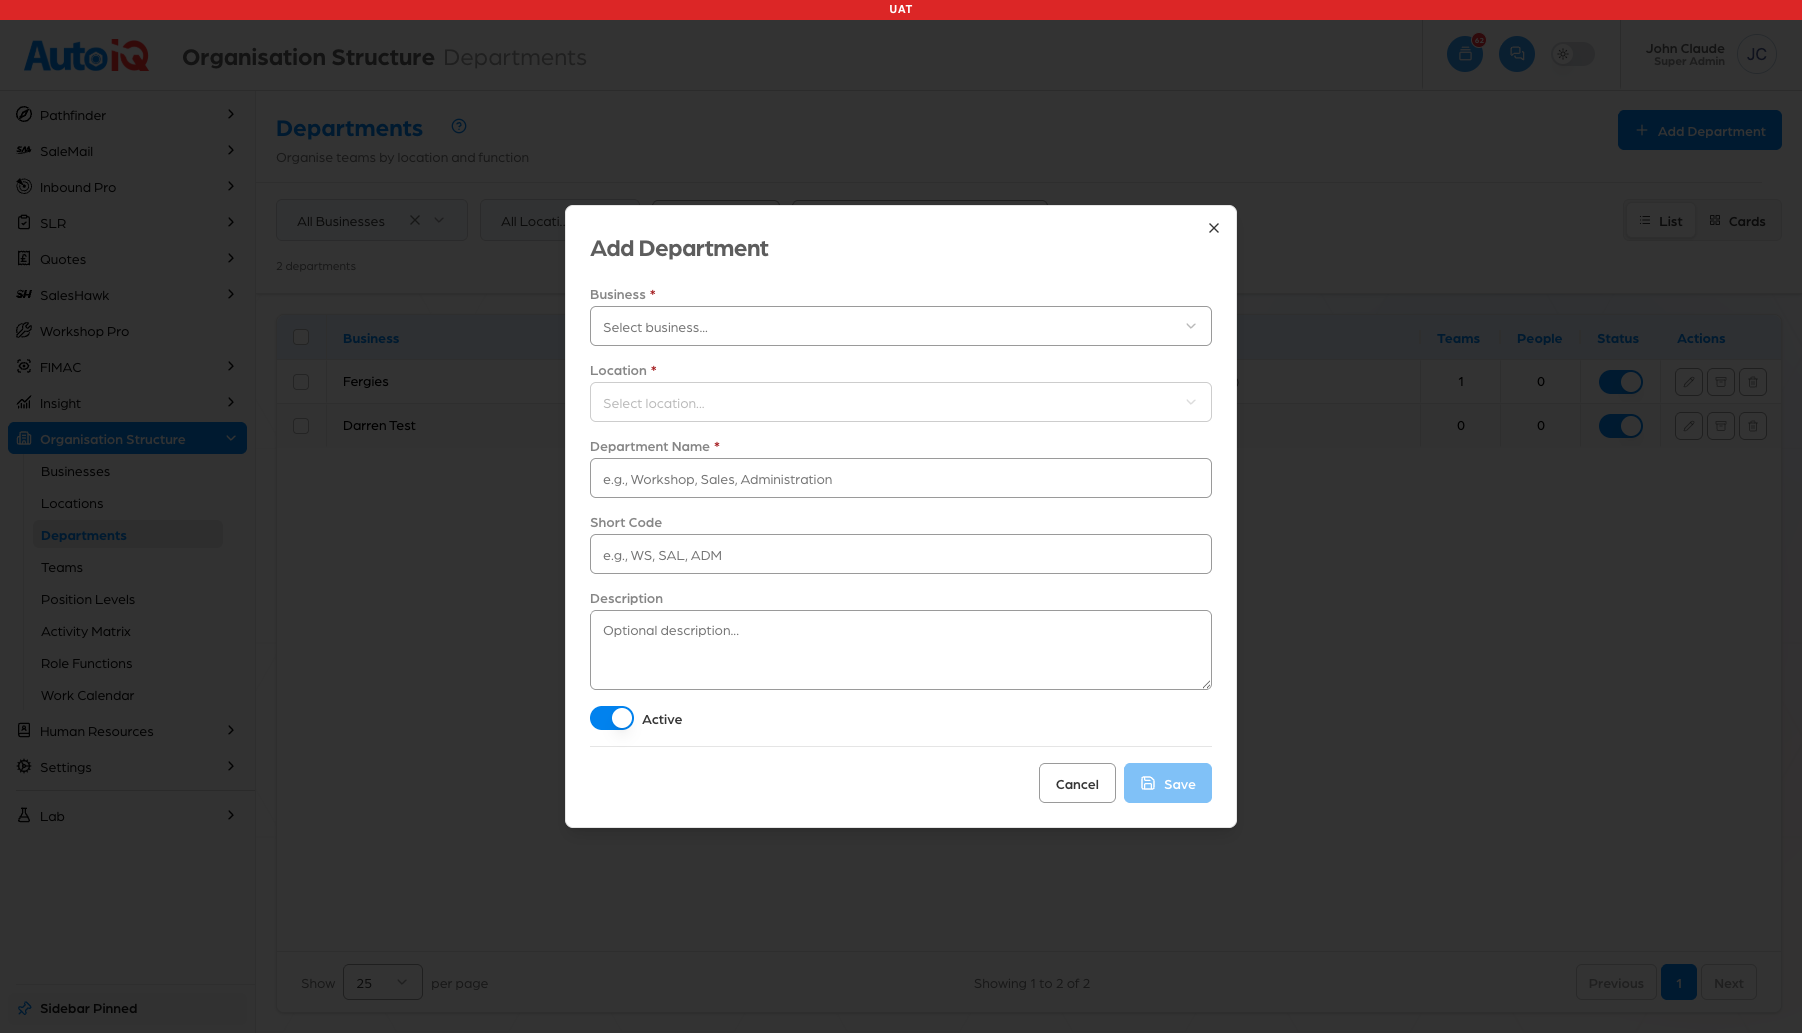Expand the Human Resources sidebar menu
This screenshot has width=1802, height=1033.
[x=127, y=731]
